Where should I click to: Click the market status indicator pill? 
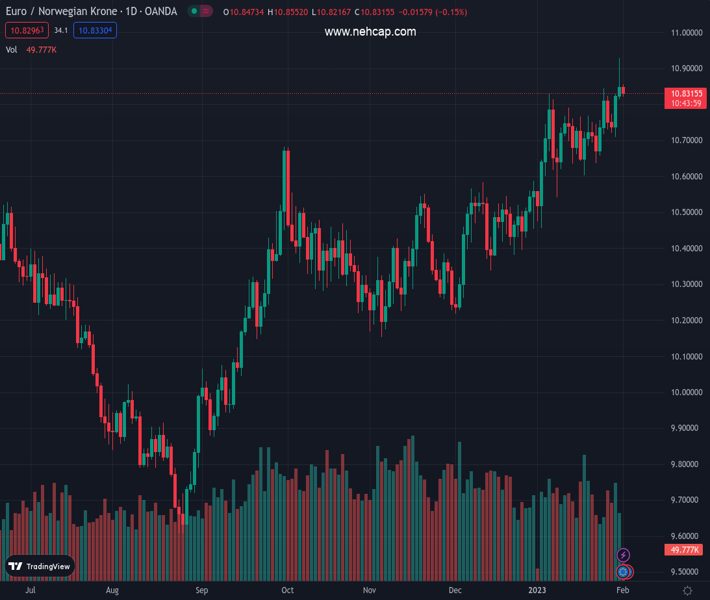(200, 12)
